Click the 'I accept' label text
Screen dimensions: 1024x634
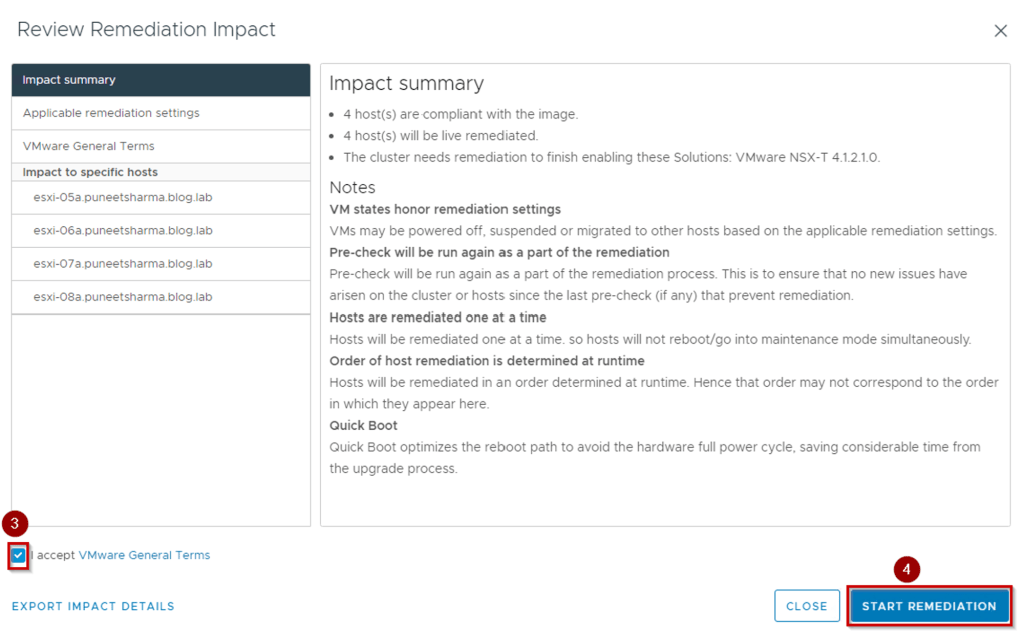point(54,555)
